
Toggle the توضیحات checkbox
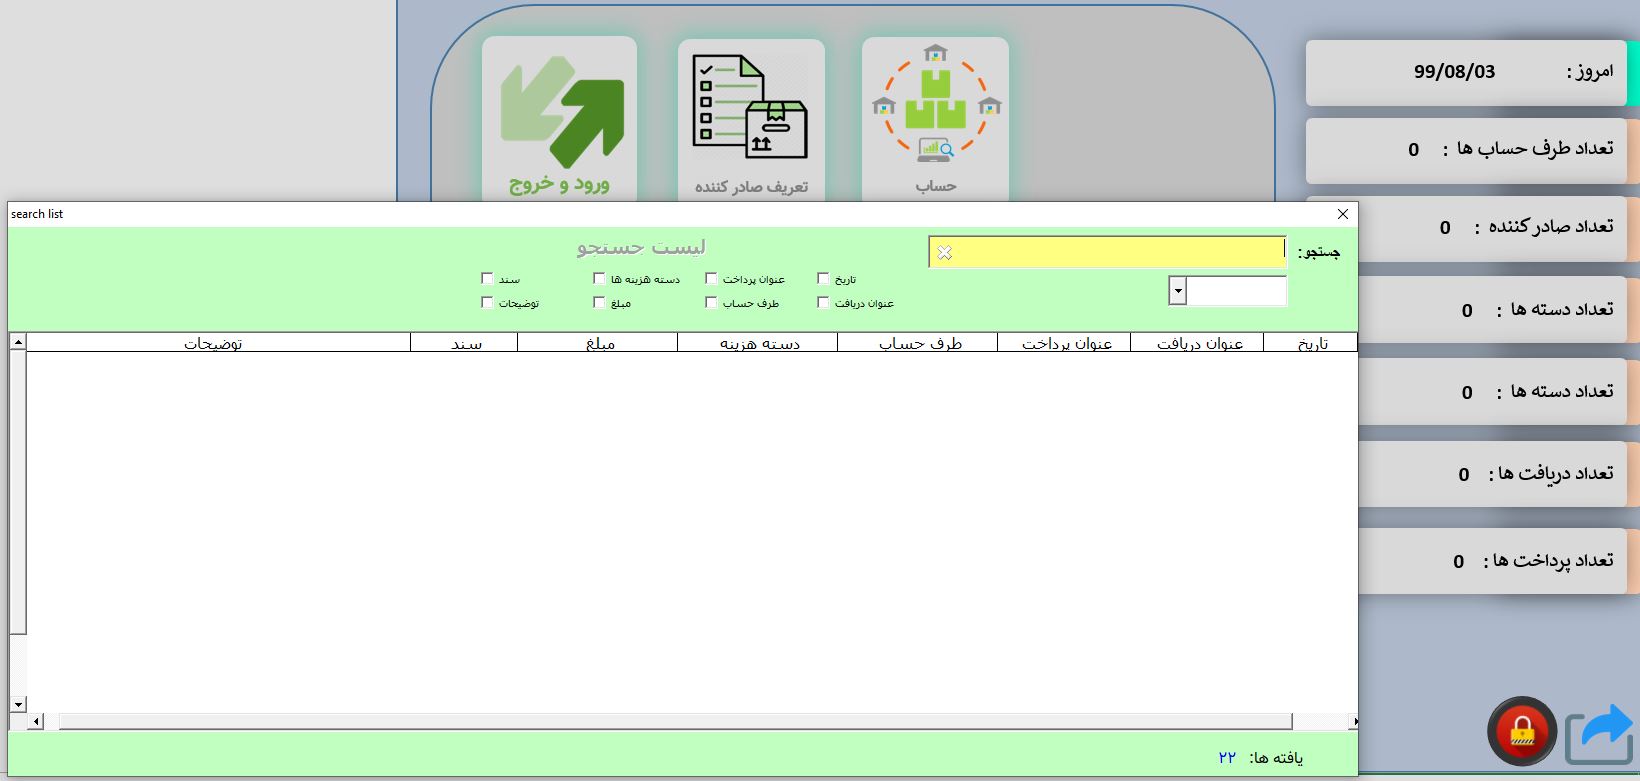click(x=487, y=303)
